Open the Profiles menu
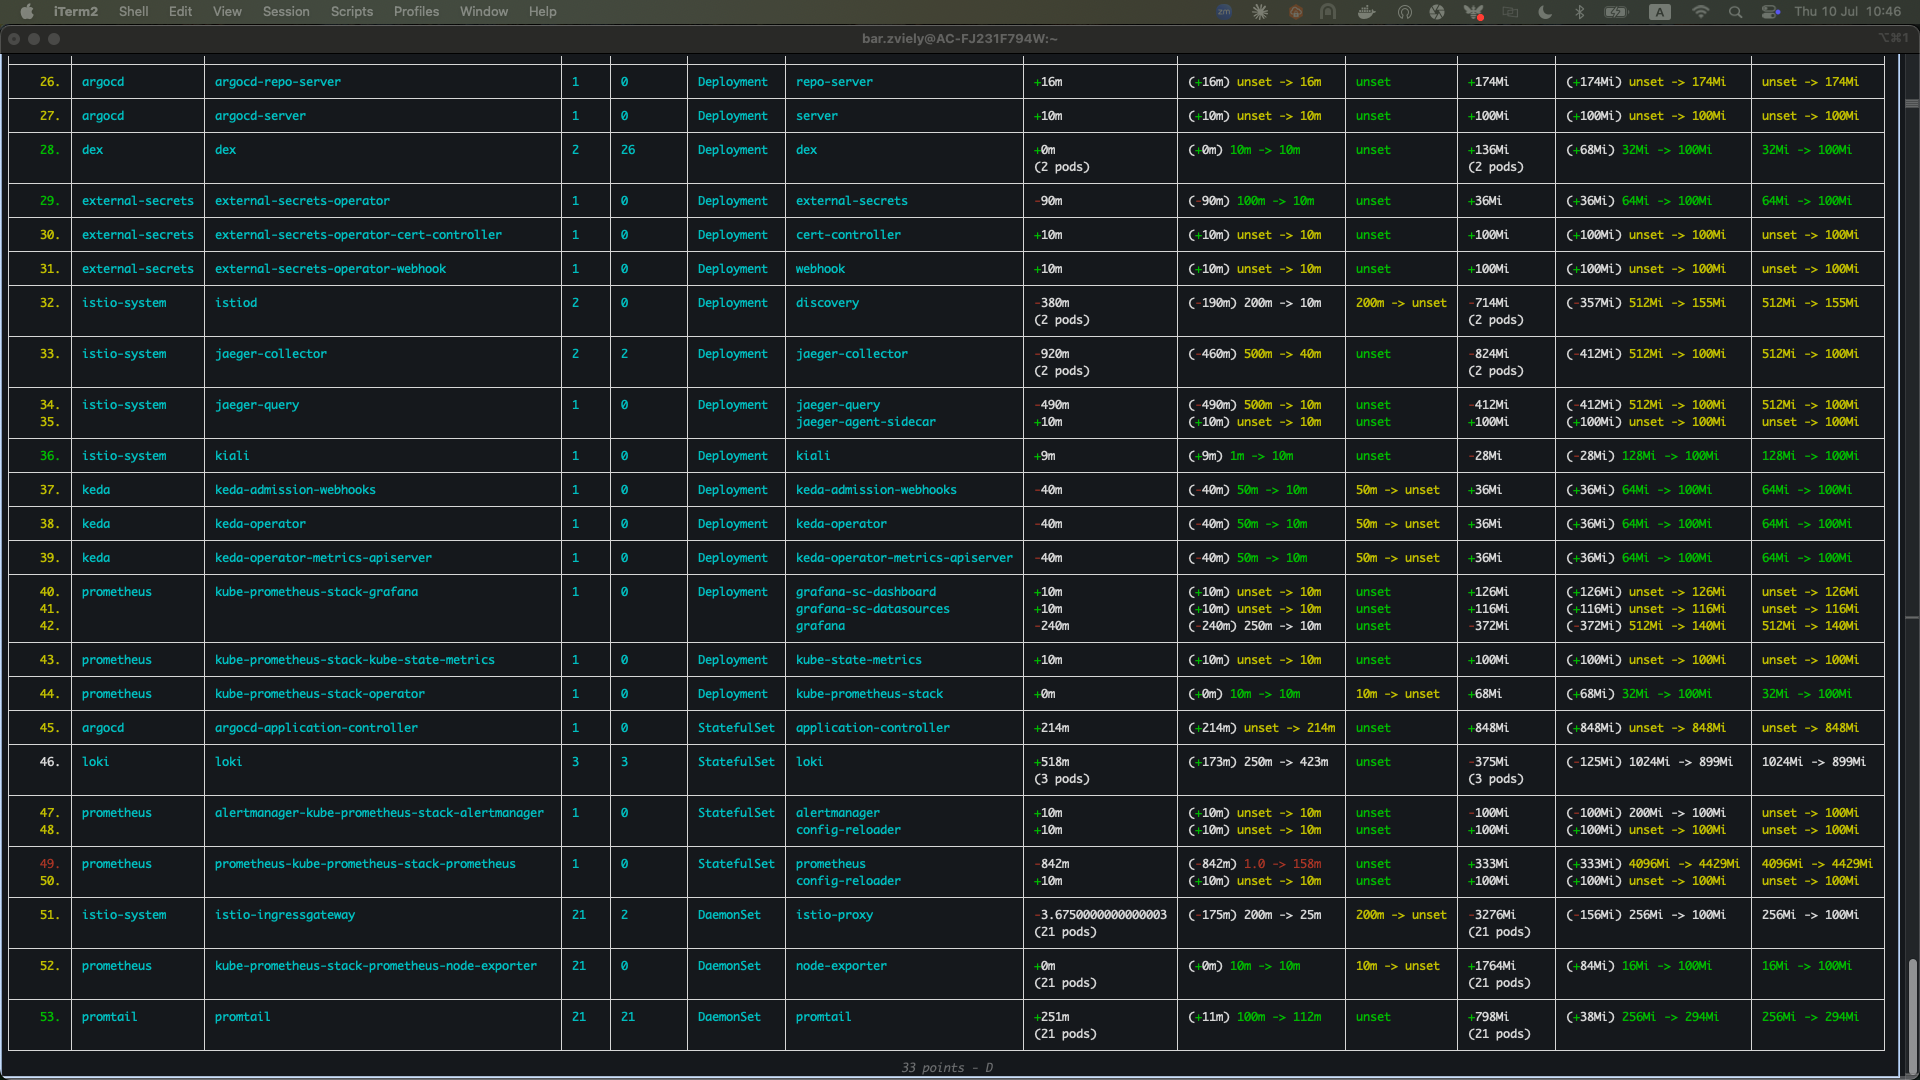 pos(416,11)
